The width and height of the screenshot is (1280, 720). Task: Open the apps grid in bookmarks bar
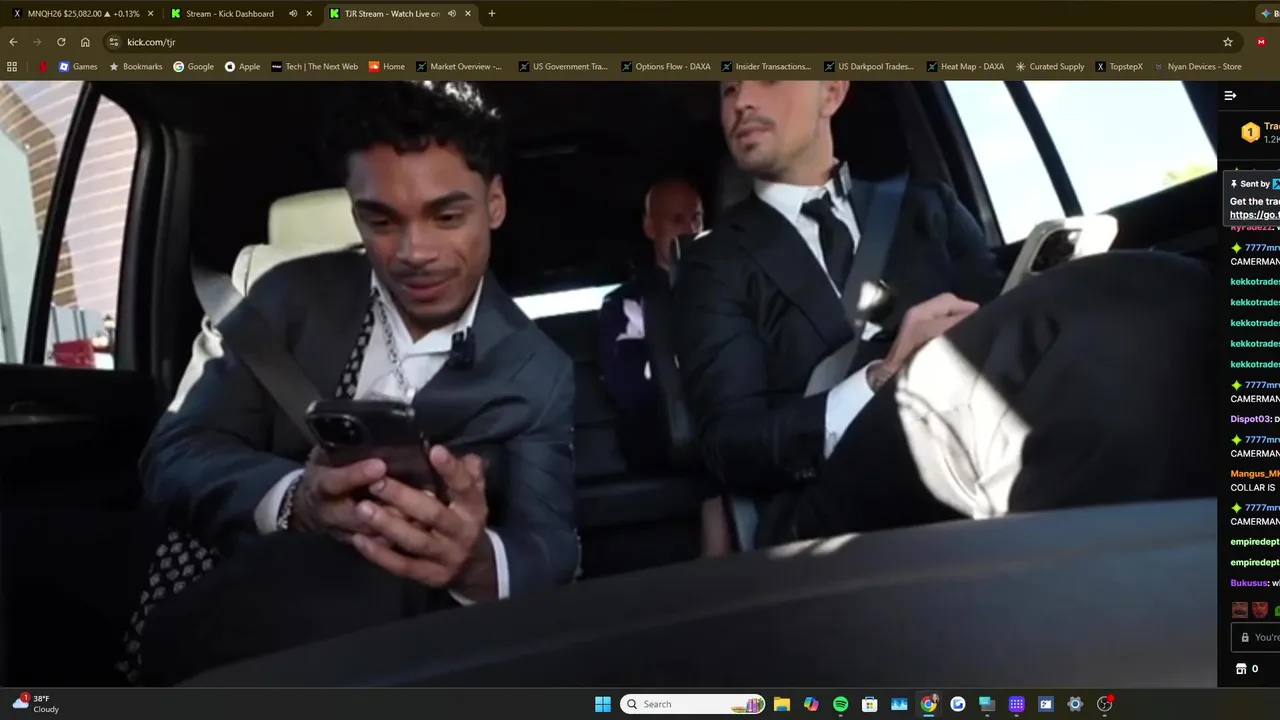point(12,67)
